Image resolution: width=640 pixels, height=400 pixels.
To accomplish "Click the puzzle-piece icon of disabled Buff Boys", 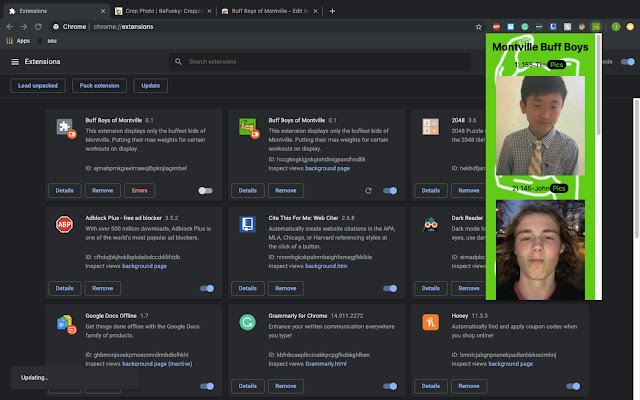I will point(66,128).
